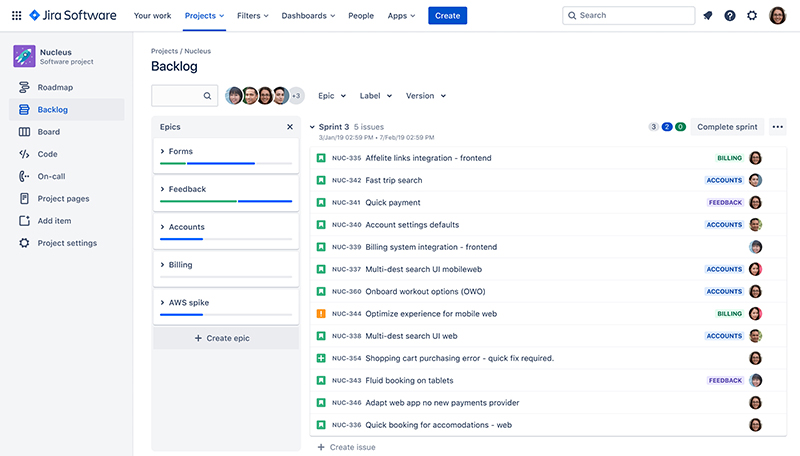800x456 pixels.
Task: Click the Feedback epic progress bar
Action: pos(225,201)
